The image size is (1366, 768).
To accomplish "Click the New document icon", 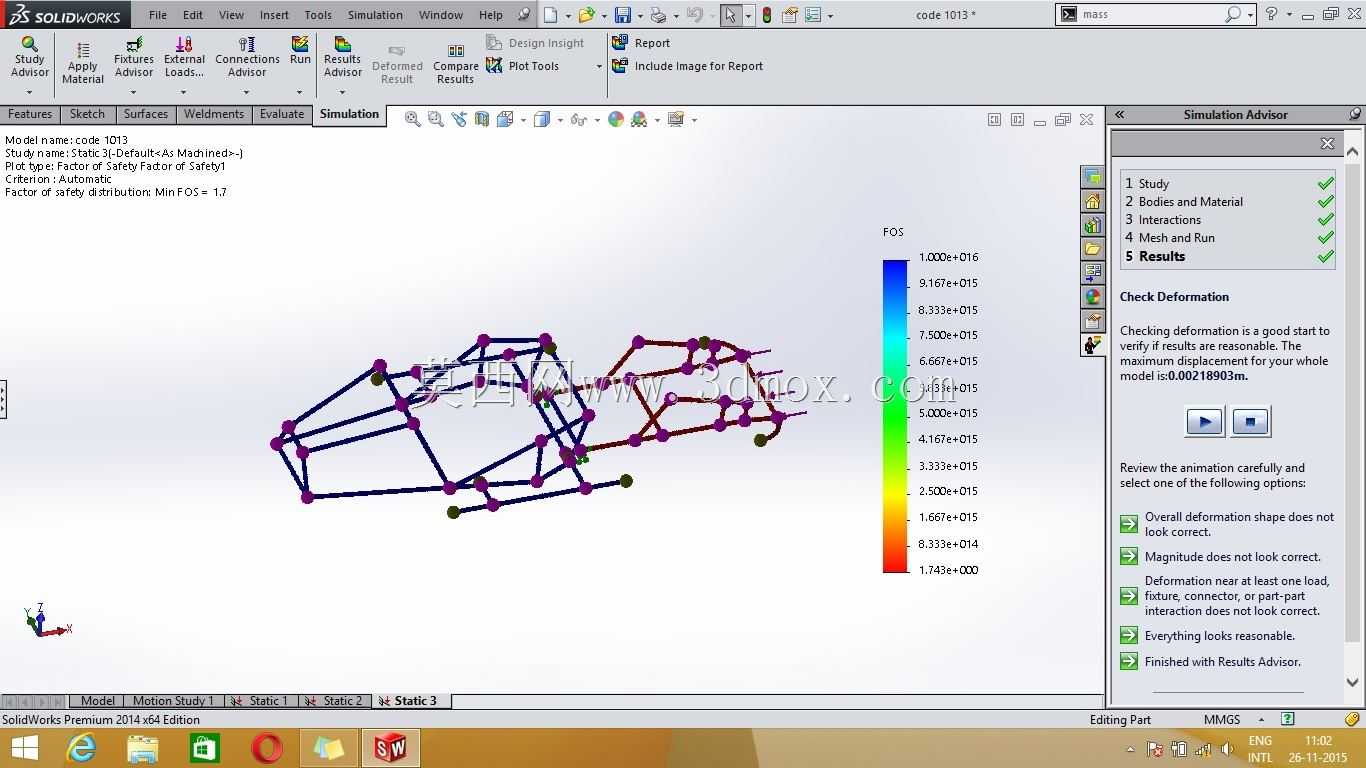I will (x=550, y=15).
